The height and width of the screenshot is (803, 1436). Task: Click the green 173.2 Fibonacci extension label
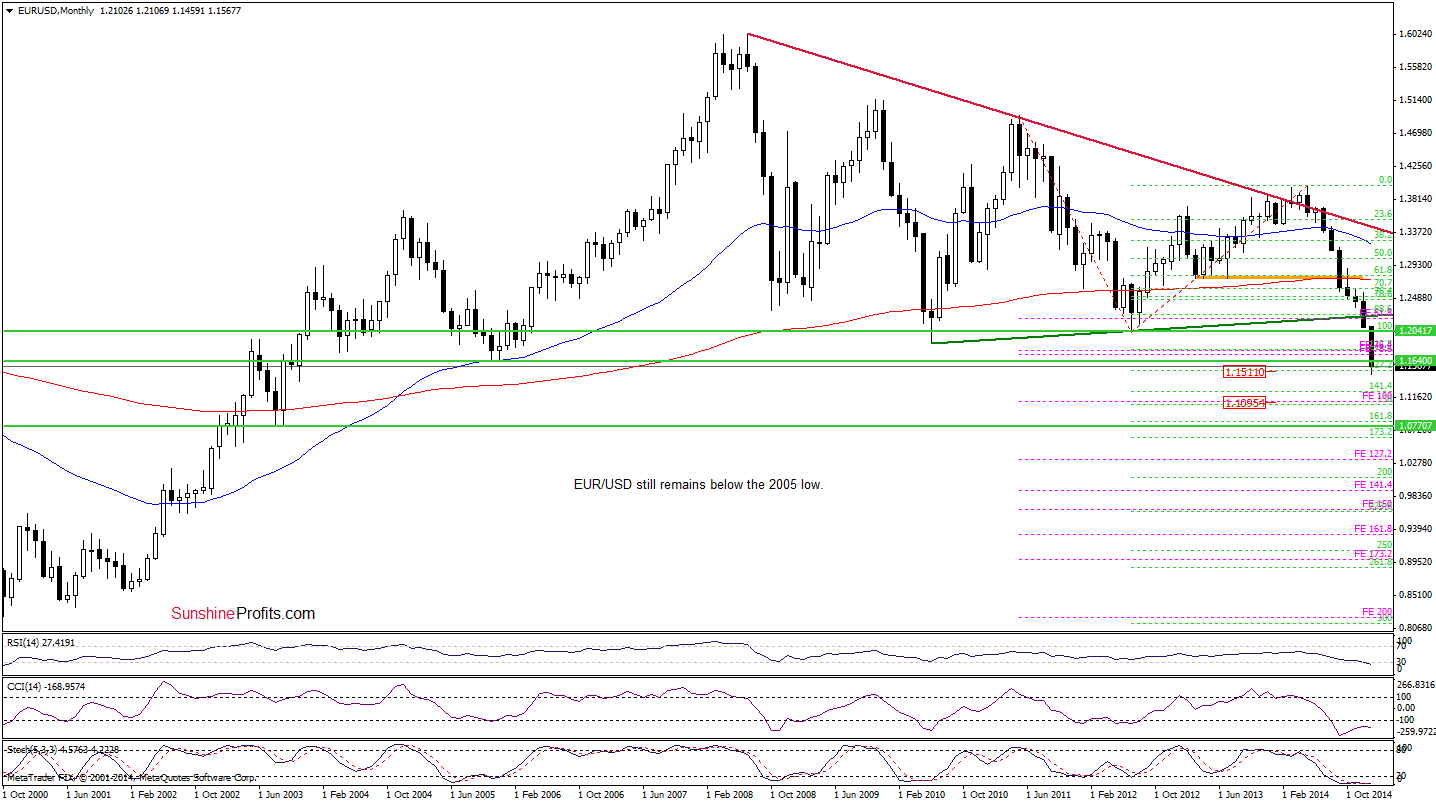point(1381,431)
